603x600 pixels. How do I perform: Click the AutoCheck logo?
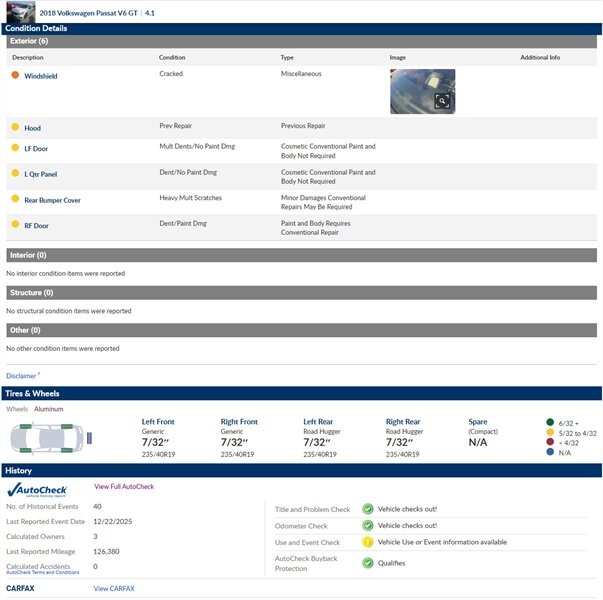click(x=37, y=490)
